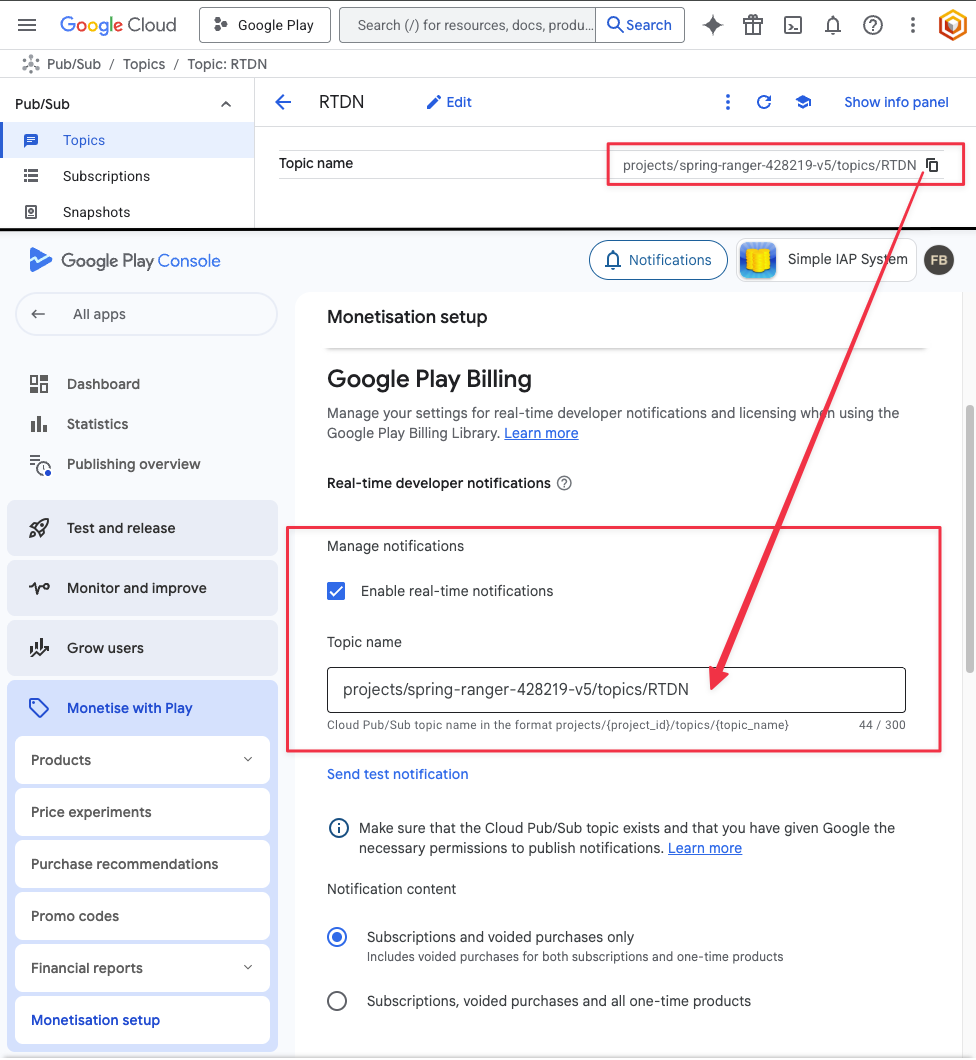
Task: Collapse the Pub/Sub sidebar section
Action: (x=226, y=104)
